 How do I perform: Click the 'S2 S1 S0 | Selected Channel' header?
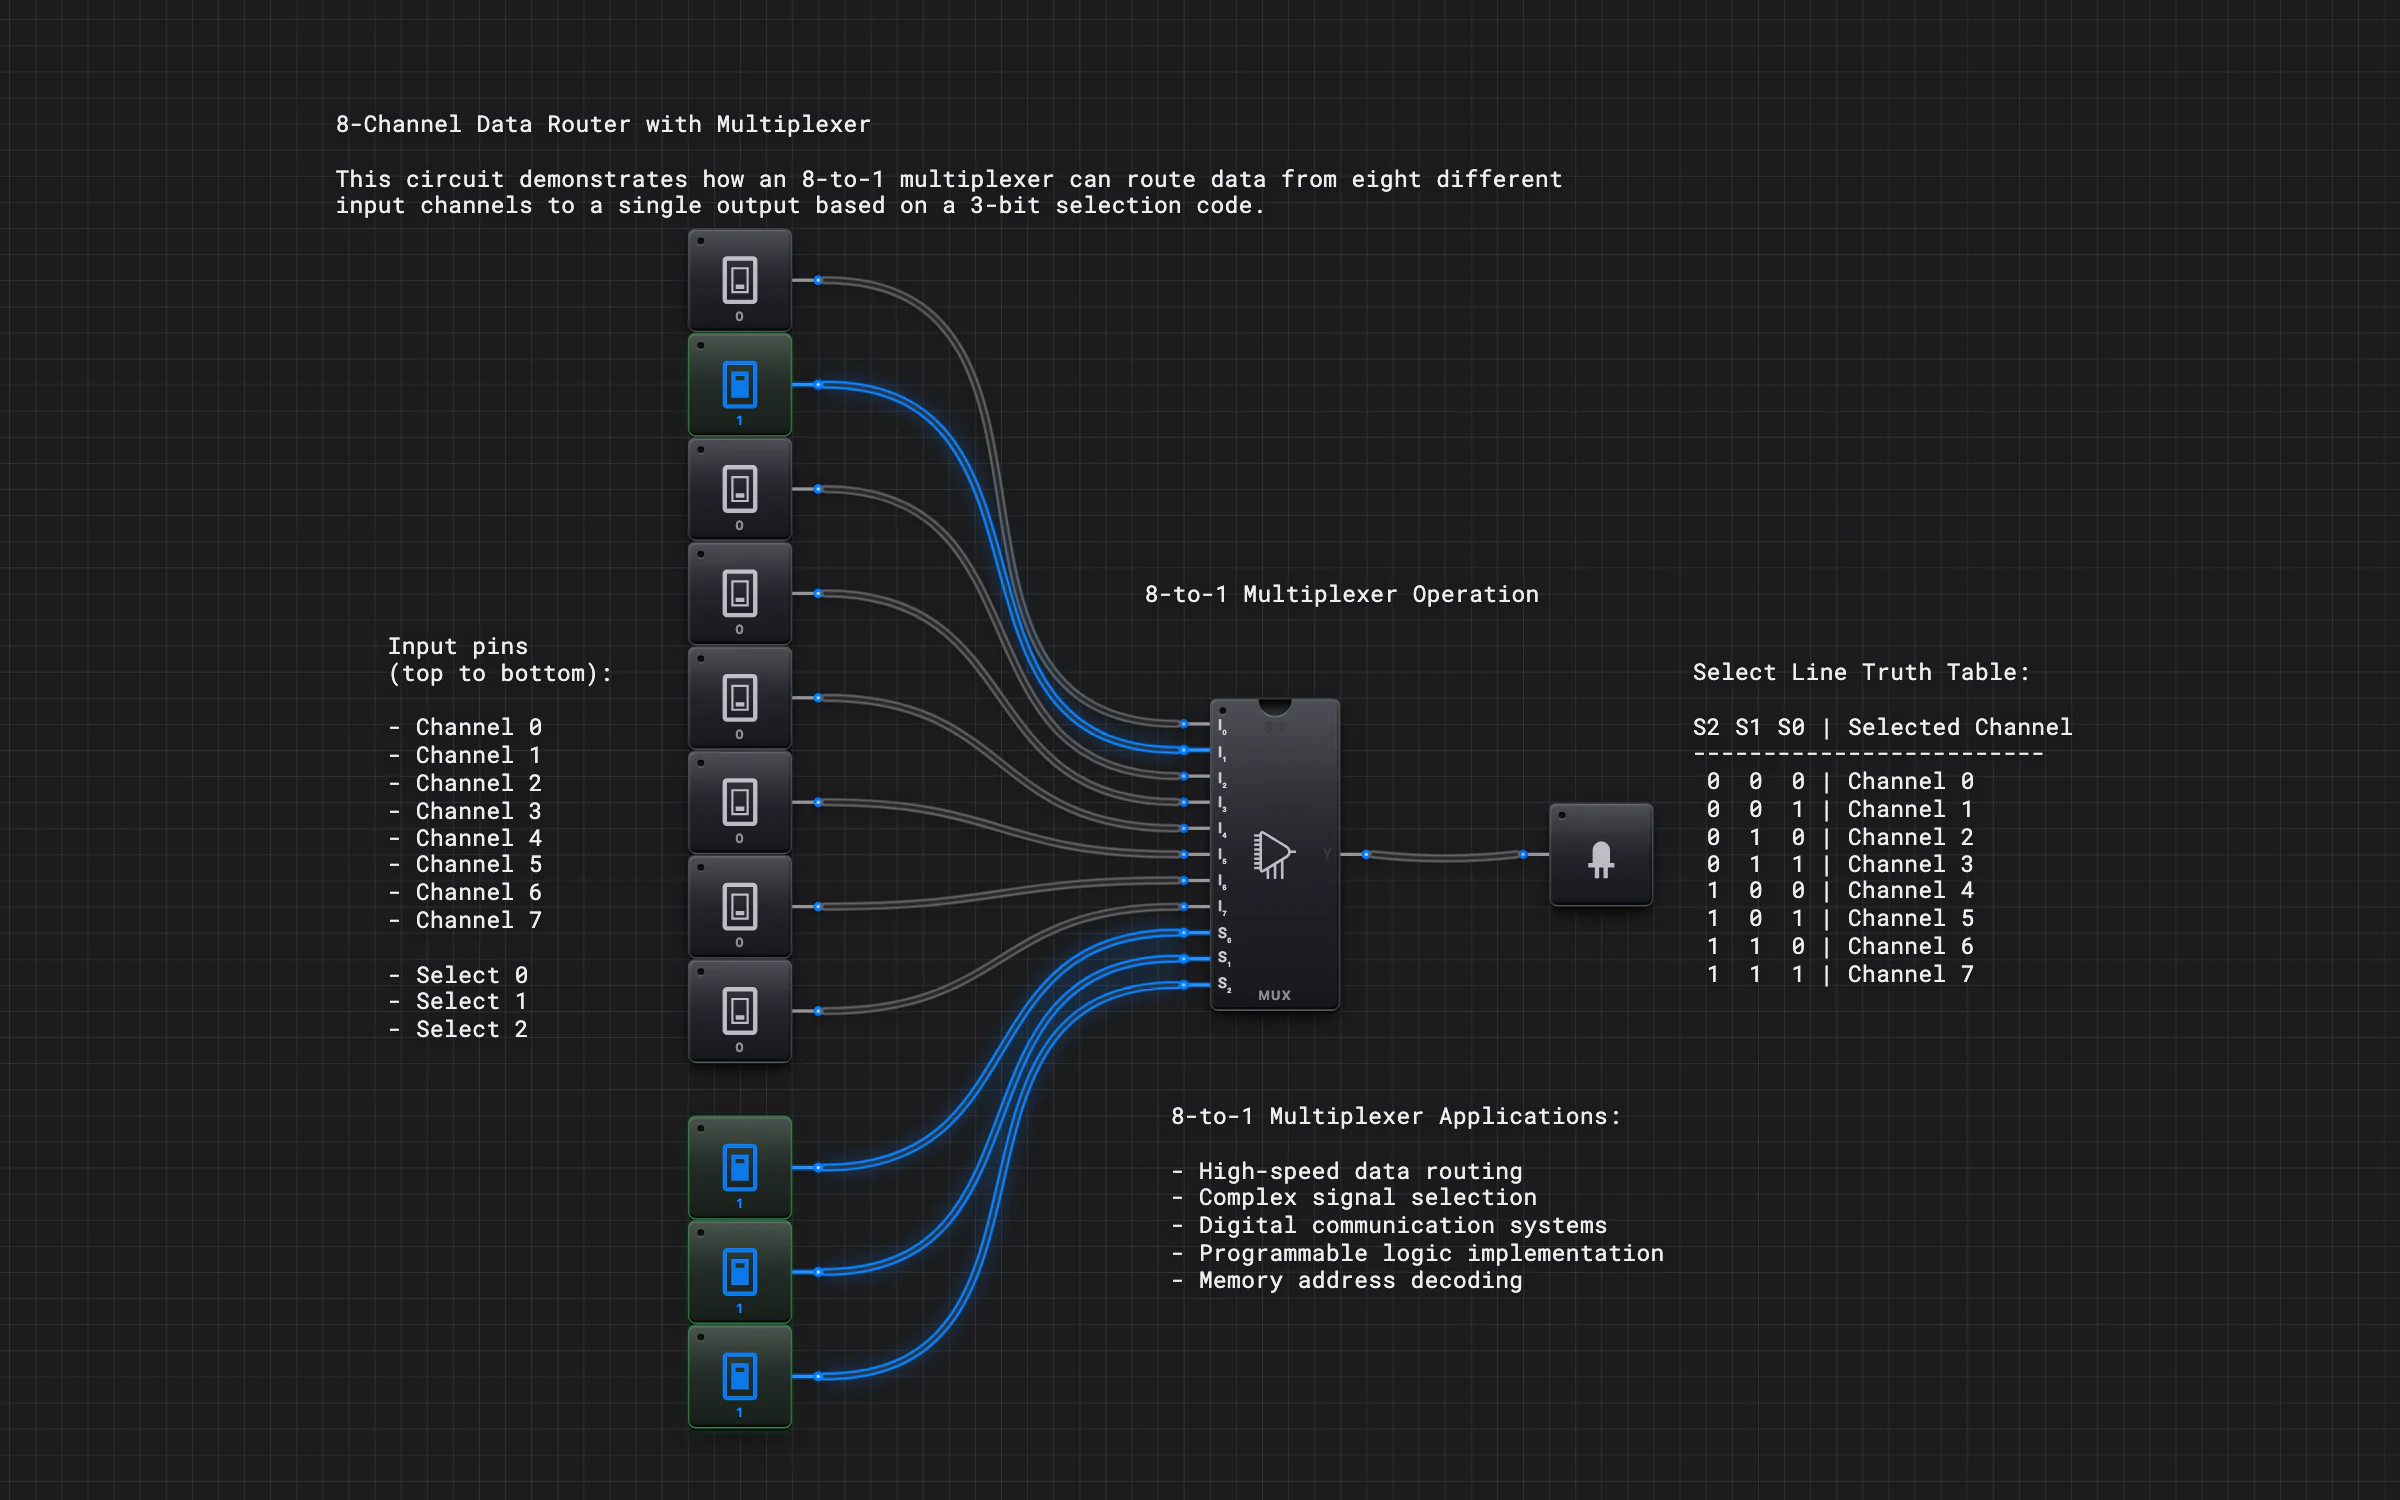click(1882, 727)
